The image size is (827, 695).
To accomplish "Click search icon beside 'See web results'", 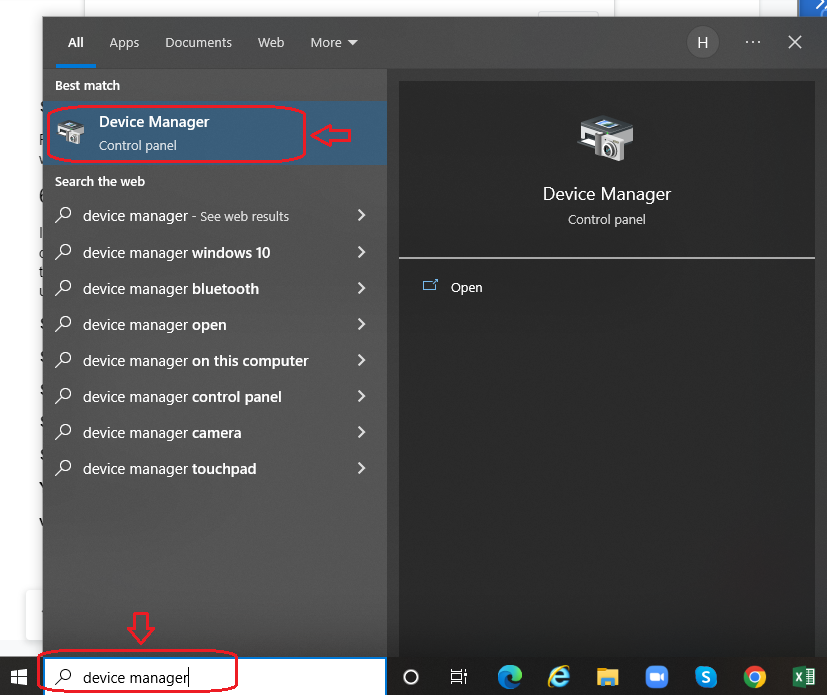I will [63, 215].
